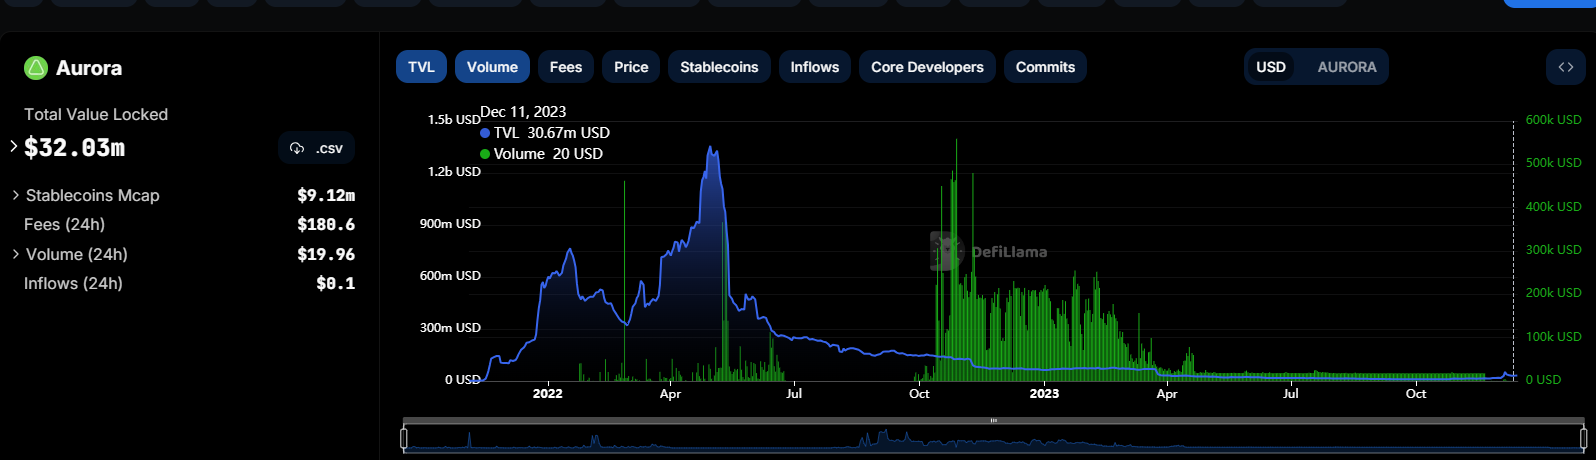
Task: Click the green Volume legend dot
Action: 485,154
